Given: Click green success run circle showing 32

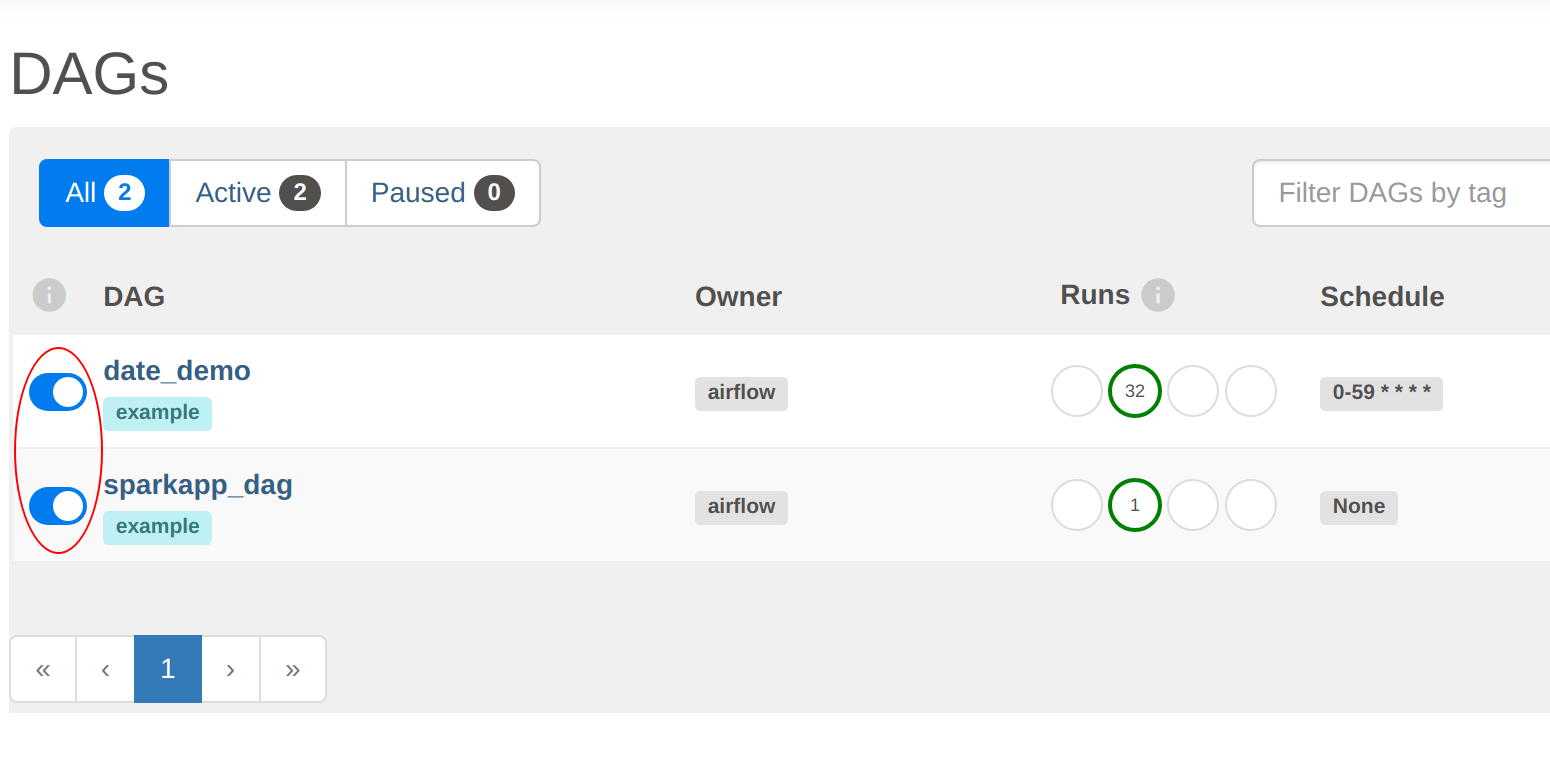Looking at the screenshot, I should click(x=1134, y=391).
